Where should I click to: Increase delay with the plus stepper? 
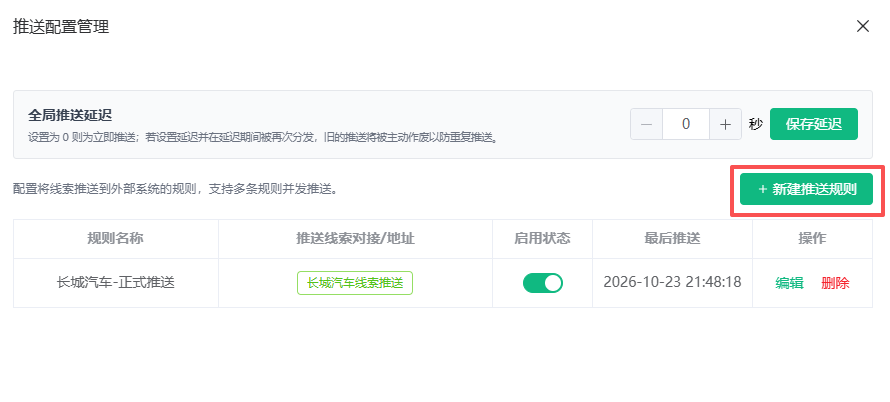(725, 124)
